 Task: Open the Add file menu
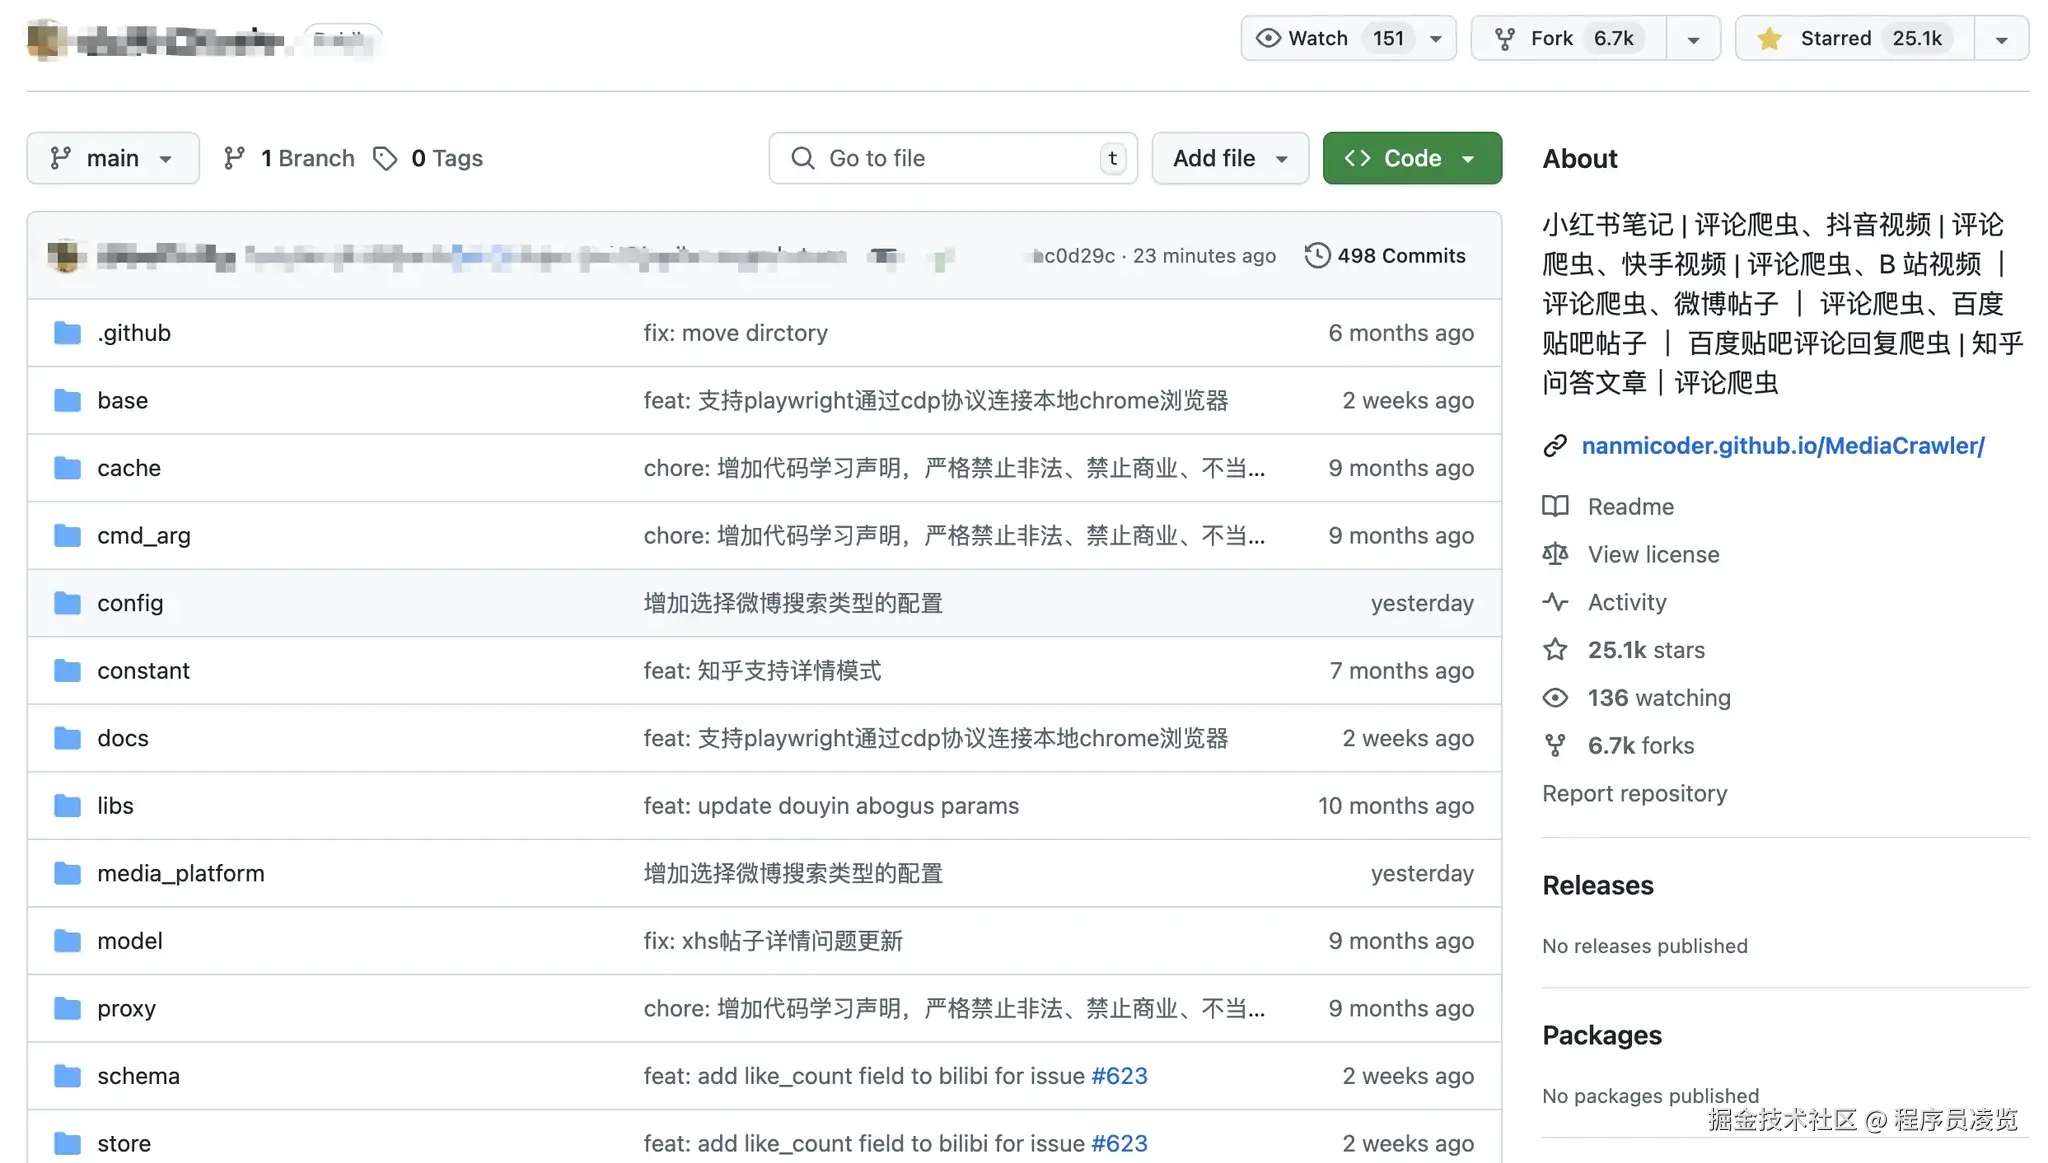point(1229,158)
